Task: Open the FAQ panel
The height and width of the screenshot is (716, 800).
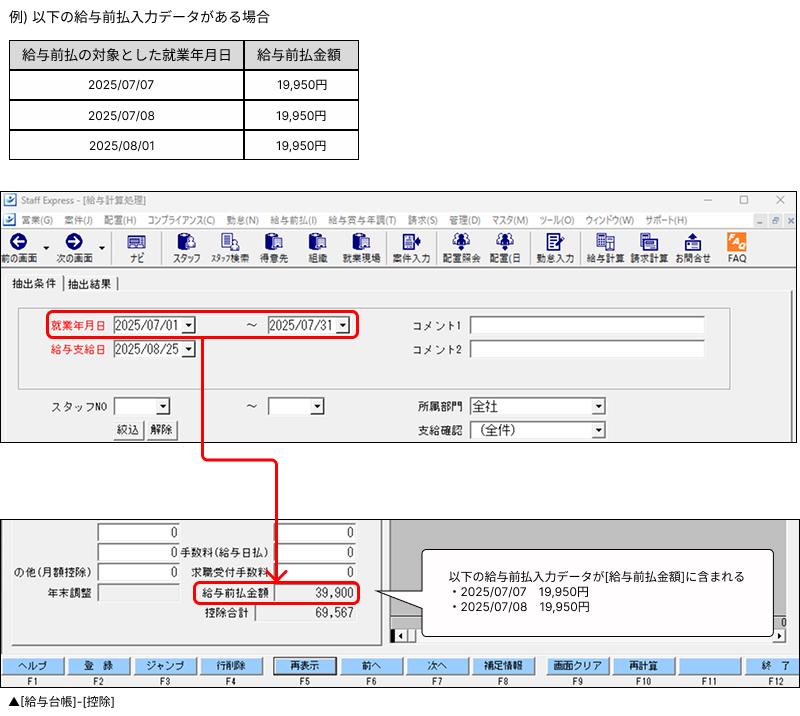Action: pos(737,246)
